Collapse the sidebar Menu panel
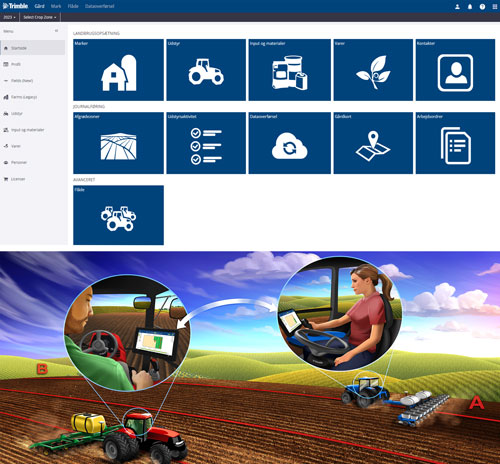 point(56,31)
